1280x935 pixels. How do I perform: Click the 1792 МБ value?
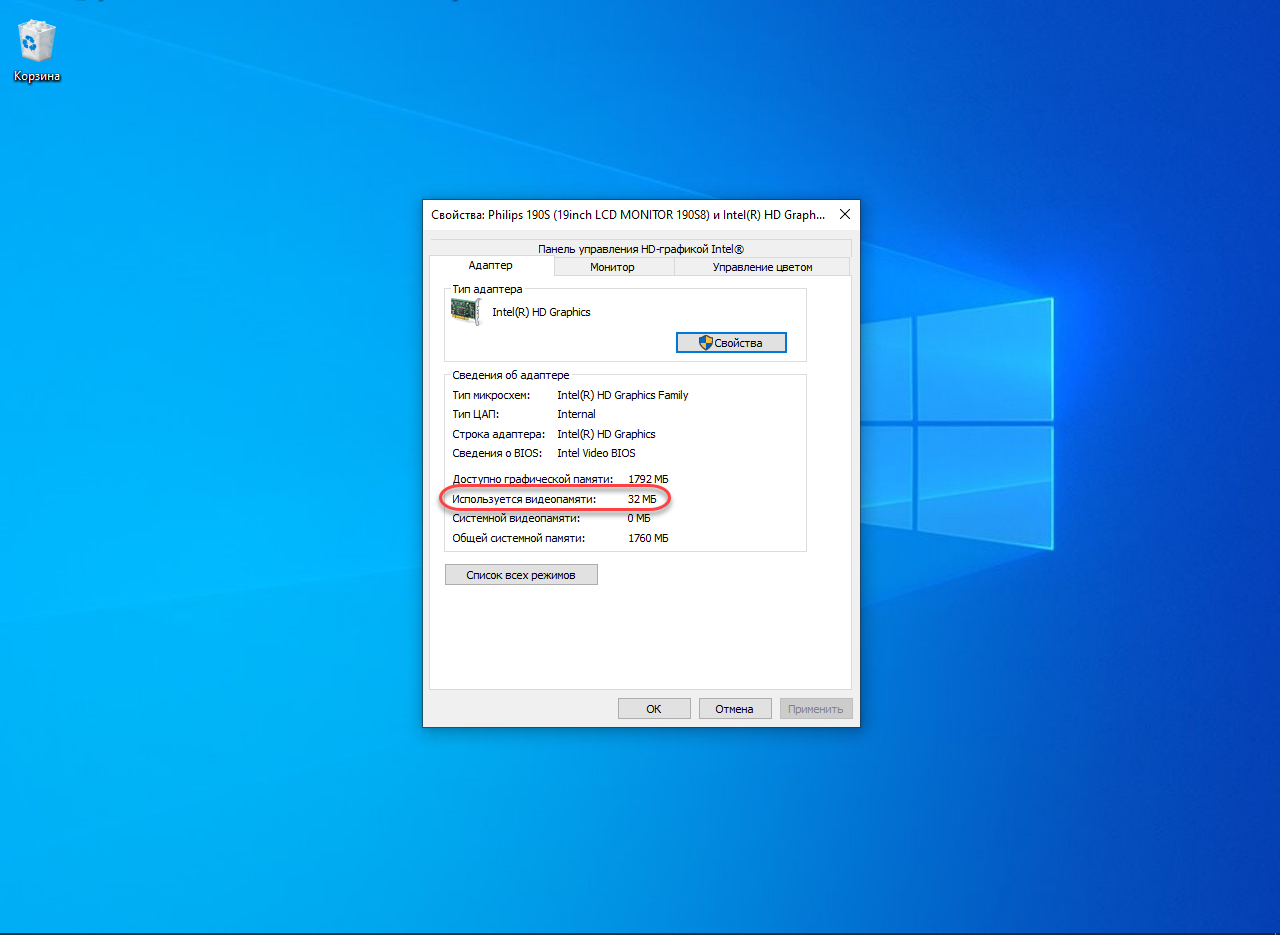[648, 479]
